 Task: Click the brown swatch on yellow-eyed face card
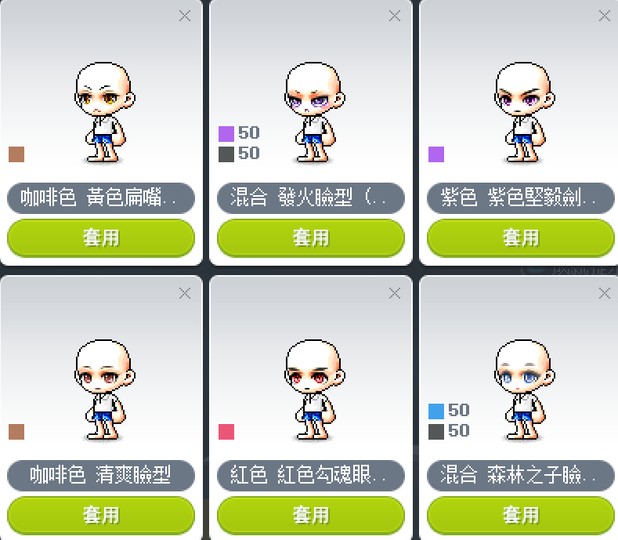(x=17, y=155)
